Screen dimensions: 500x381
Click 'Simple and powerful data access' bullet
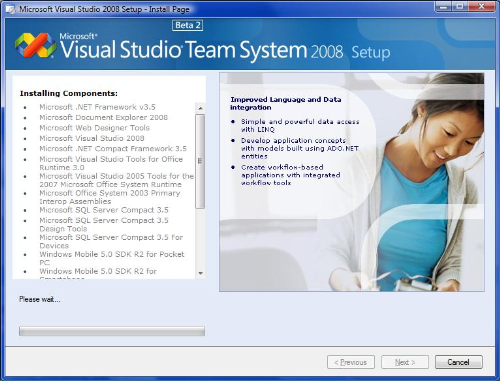300,125
